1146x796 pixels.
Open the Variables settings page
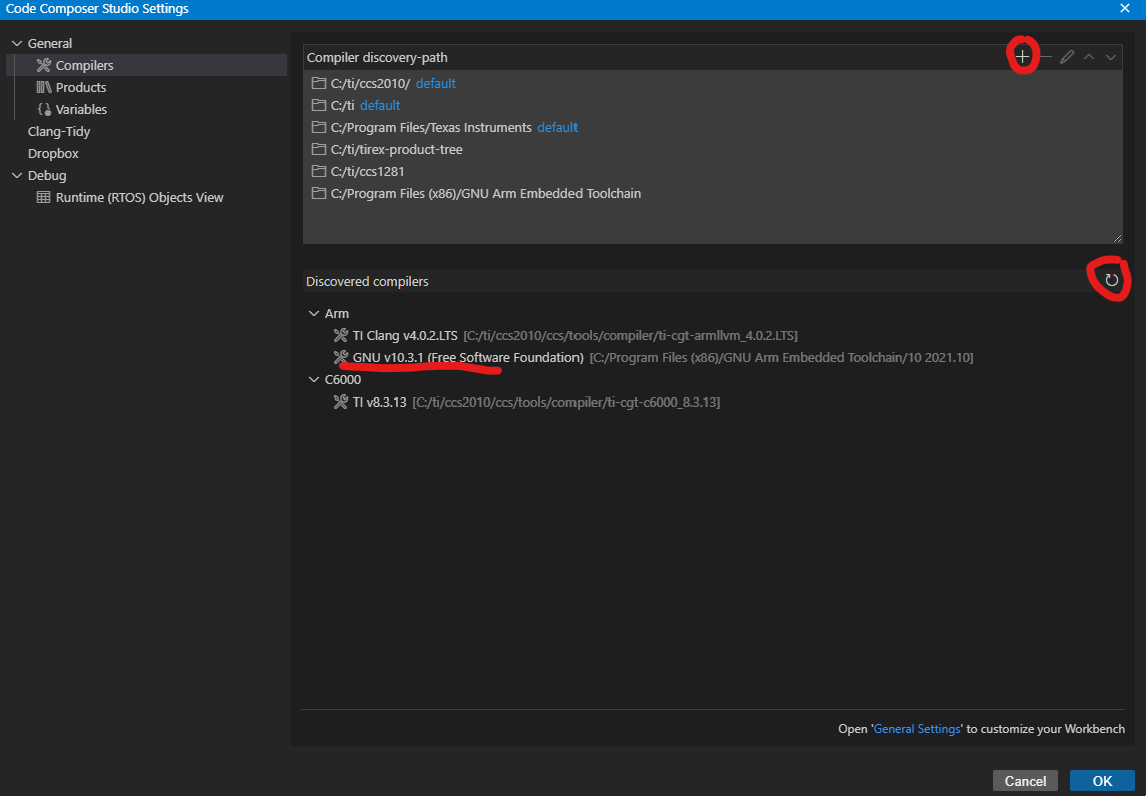81,109
